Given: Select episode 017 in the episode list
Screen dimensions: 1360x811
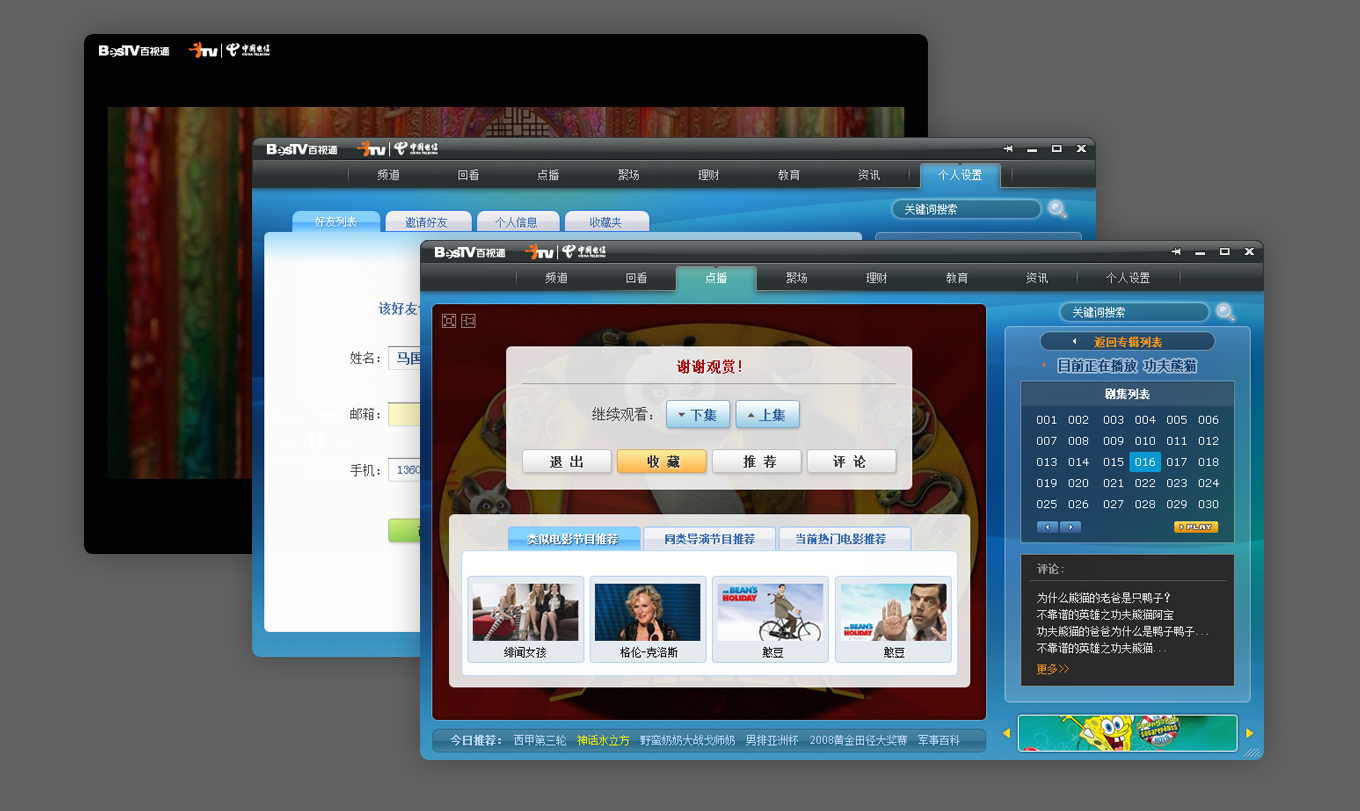Looking at the screenshot, I should click(x=1177, y=462).
